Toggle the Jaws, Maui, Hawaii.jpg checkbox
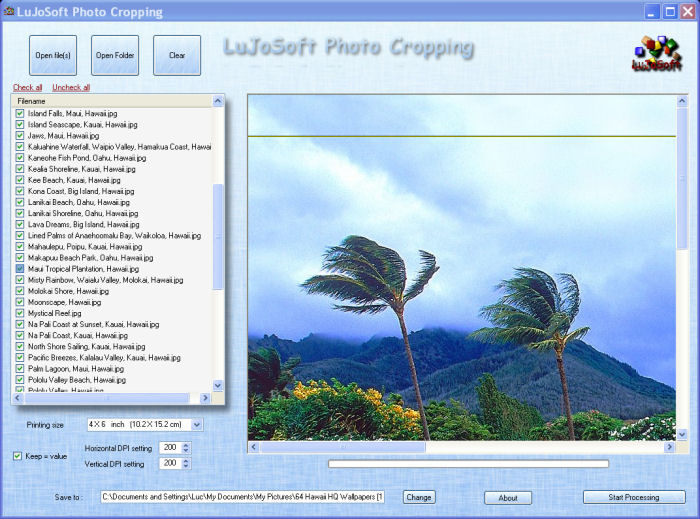The height and width of the screenshot is (519, 700). click(x=20, y=136)
